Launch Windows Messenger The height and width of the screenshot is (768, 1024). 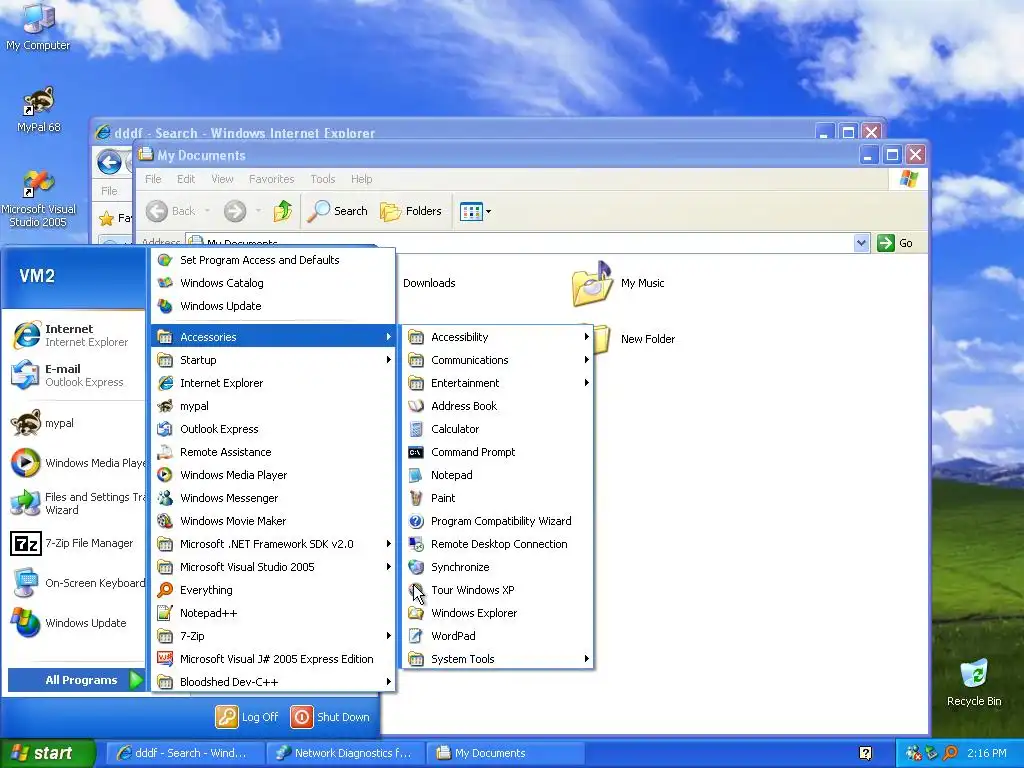[x=274, y=498]
